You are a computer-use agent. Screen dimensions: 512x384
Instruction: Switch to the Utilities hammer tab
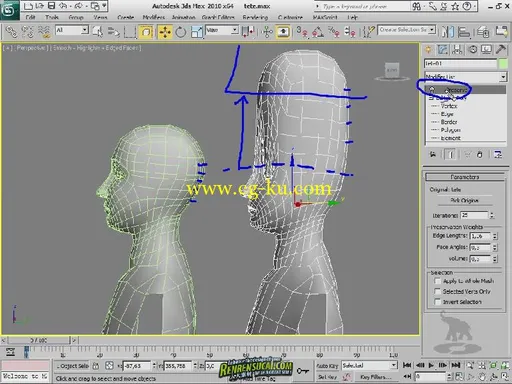[x=501, y=50]
